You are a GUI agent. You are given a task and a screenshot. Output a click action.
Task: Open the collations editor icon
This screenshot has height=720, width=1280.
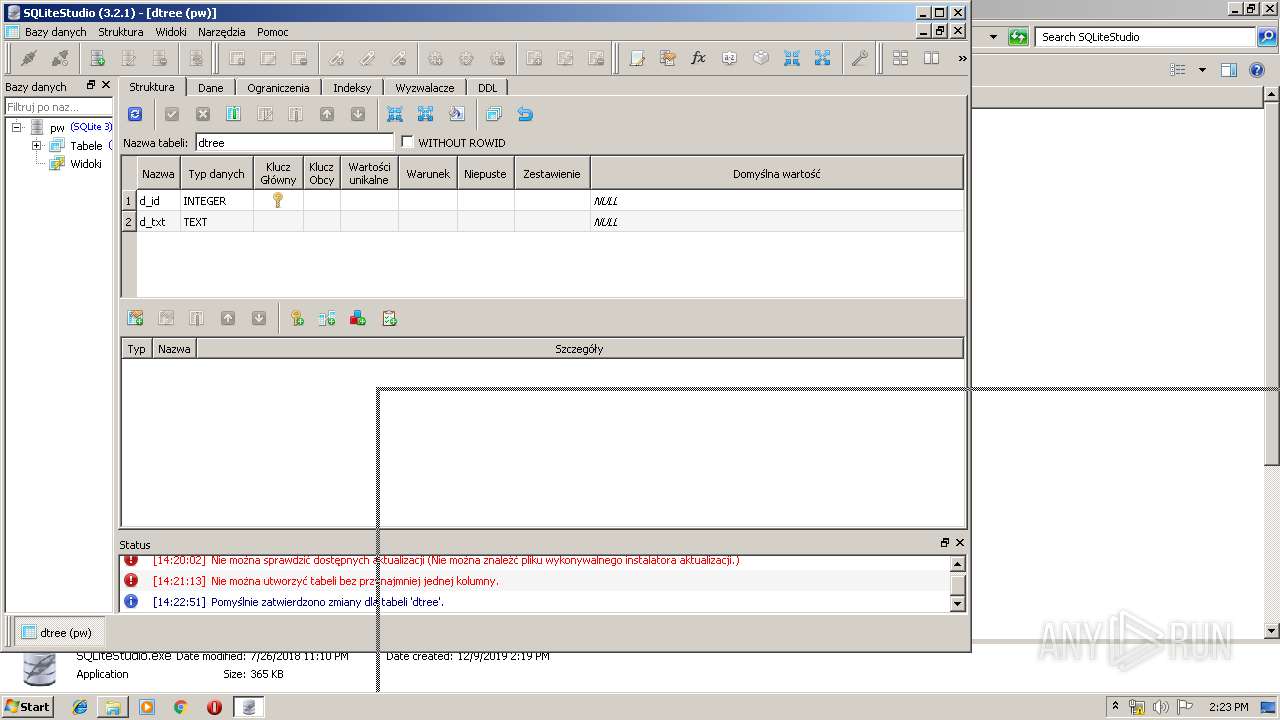coord(730,58)
